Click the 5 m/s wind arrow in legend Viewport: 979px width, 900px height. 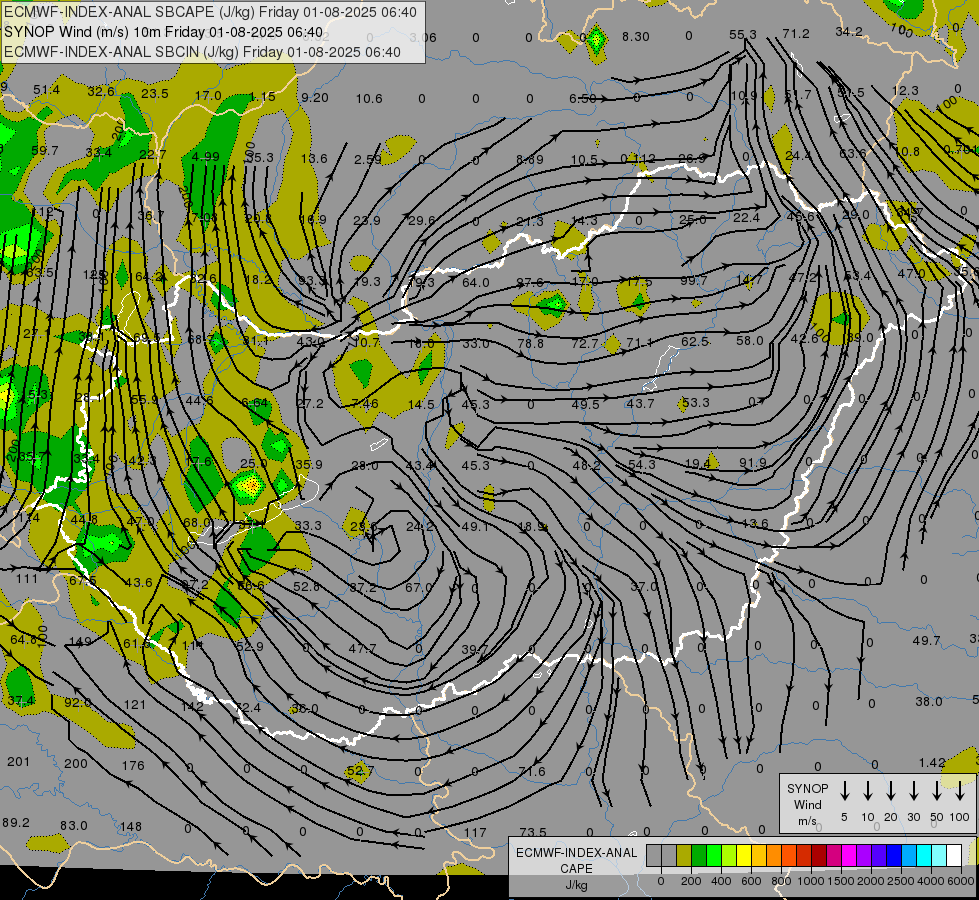pos(844,790)
